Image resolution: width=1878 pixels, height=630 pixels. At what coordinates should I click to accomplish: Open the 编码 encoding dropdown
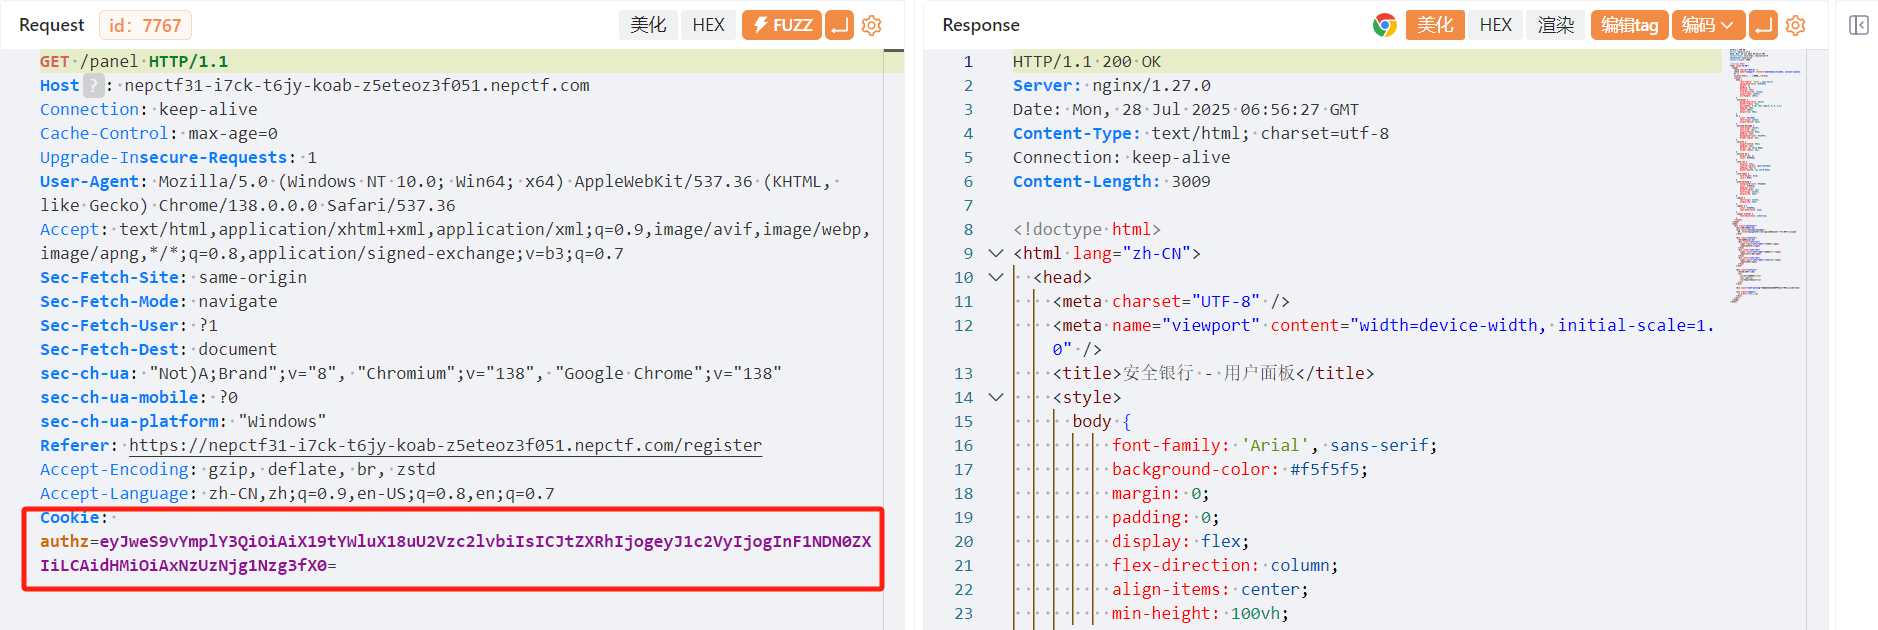click(1708, 25)
